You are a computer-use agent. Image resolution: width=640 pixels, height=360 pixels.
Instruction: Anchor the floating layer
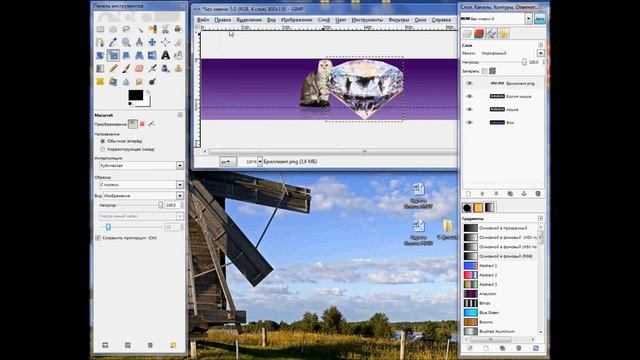pos(524,193)
